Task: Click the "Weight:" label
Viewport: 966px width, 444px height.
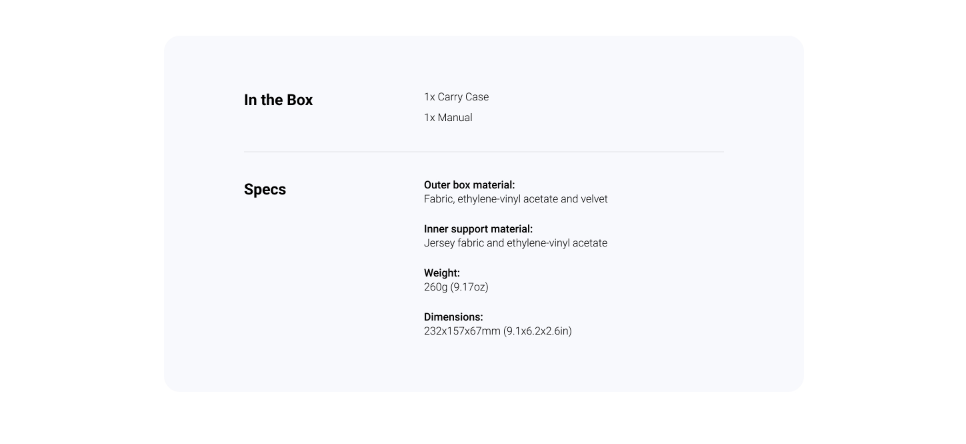Action: (442, 273)
